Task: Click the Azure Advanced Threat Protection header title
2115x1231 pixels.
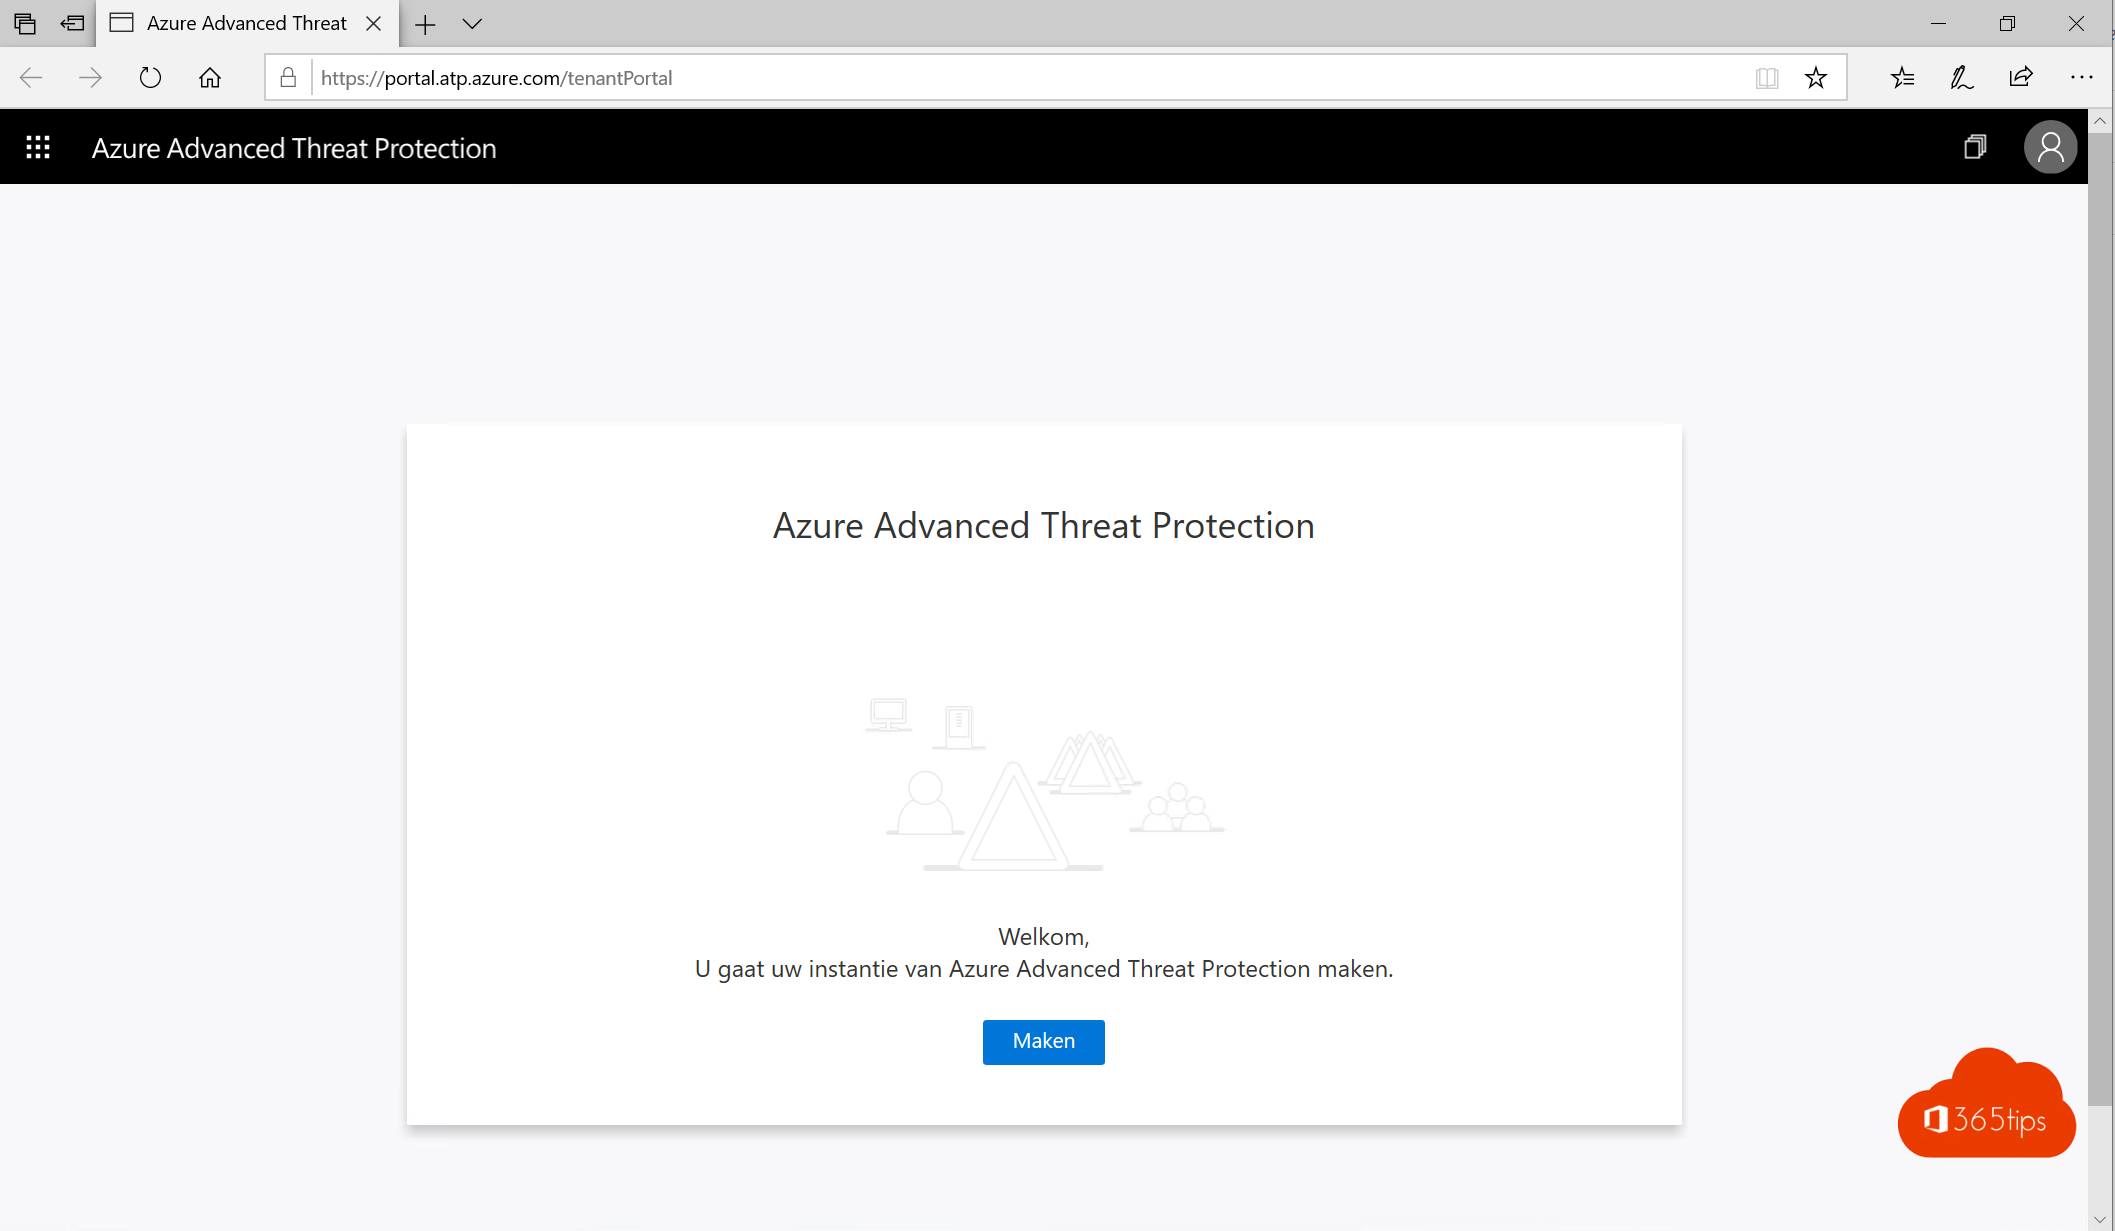Action: [x=294, y=148]
